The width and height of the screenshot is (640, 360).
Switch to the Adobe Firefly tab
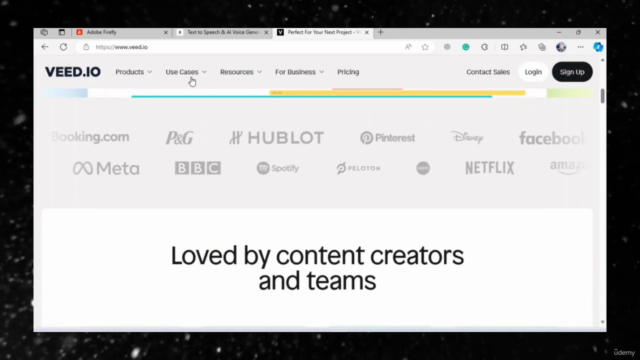pos(122,32)
